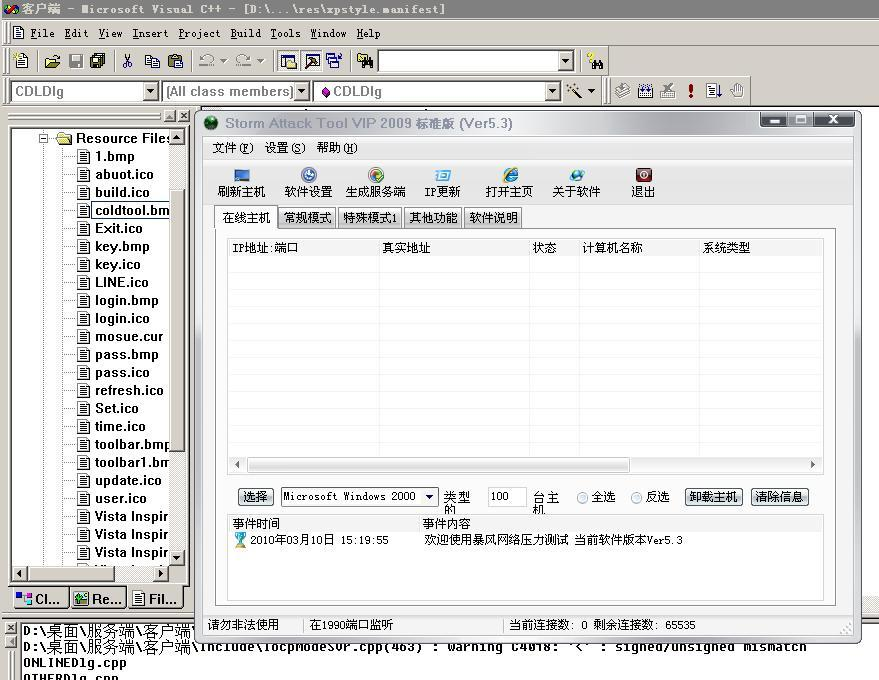Click the Open file toolbar icon
Screen dimensions: 879x680
[52, 61]
